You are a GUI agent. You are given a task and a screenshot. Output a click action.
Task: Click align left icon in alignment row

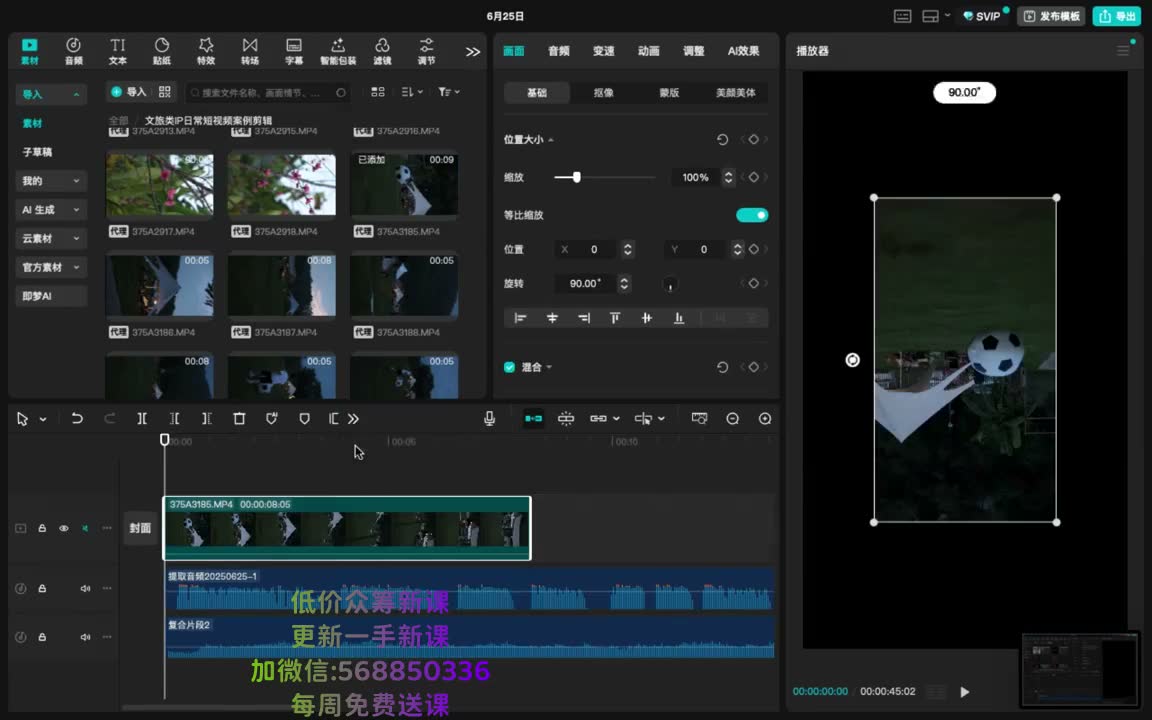(520, 317)
